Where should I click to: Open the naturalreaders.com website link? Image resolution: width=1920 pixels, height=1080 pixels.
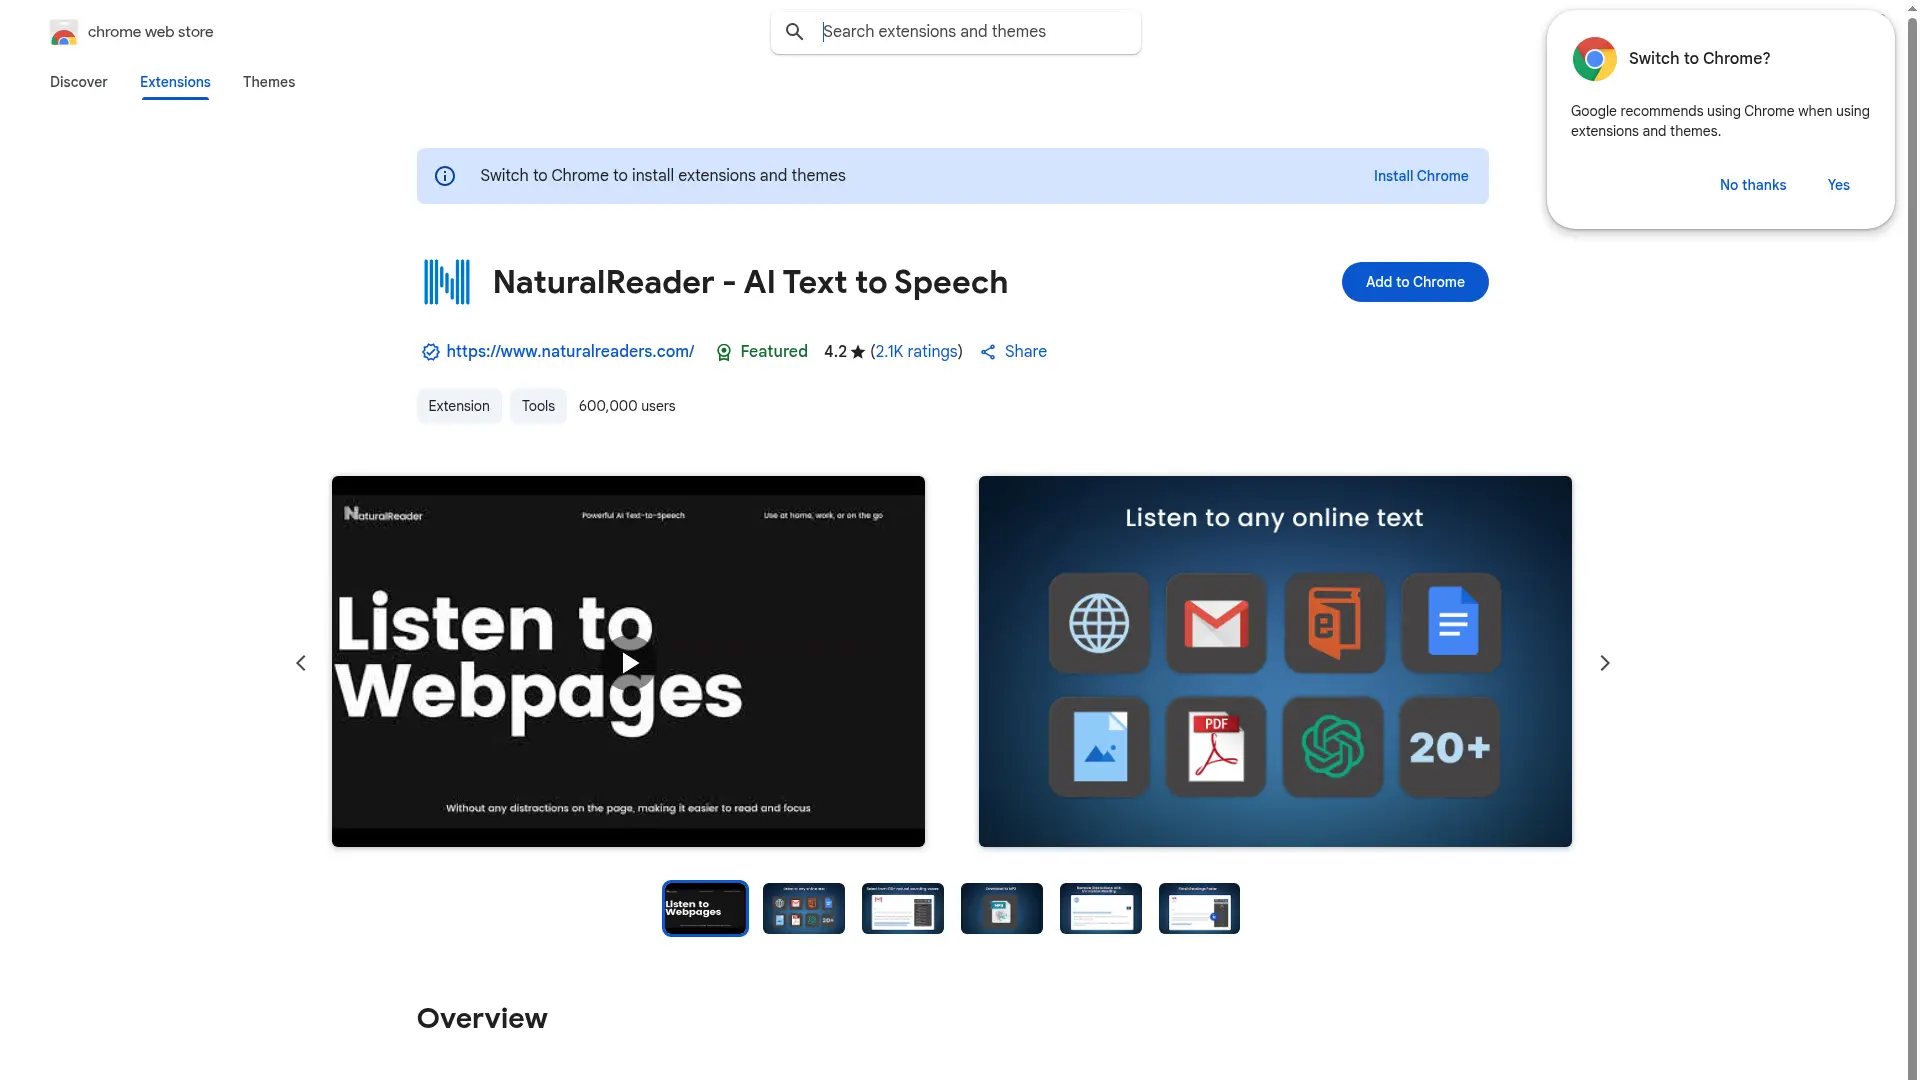[x=570, y=351]
